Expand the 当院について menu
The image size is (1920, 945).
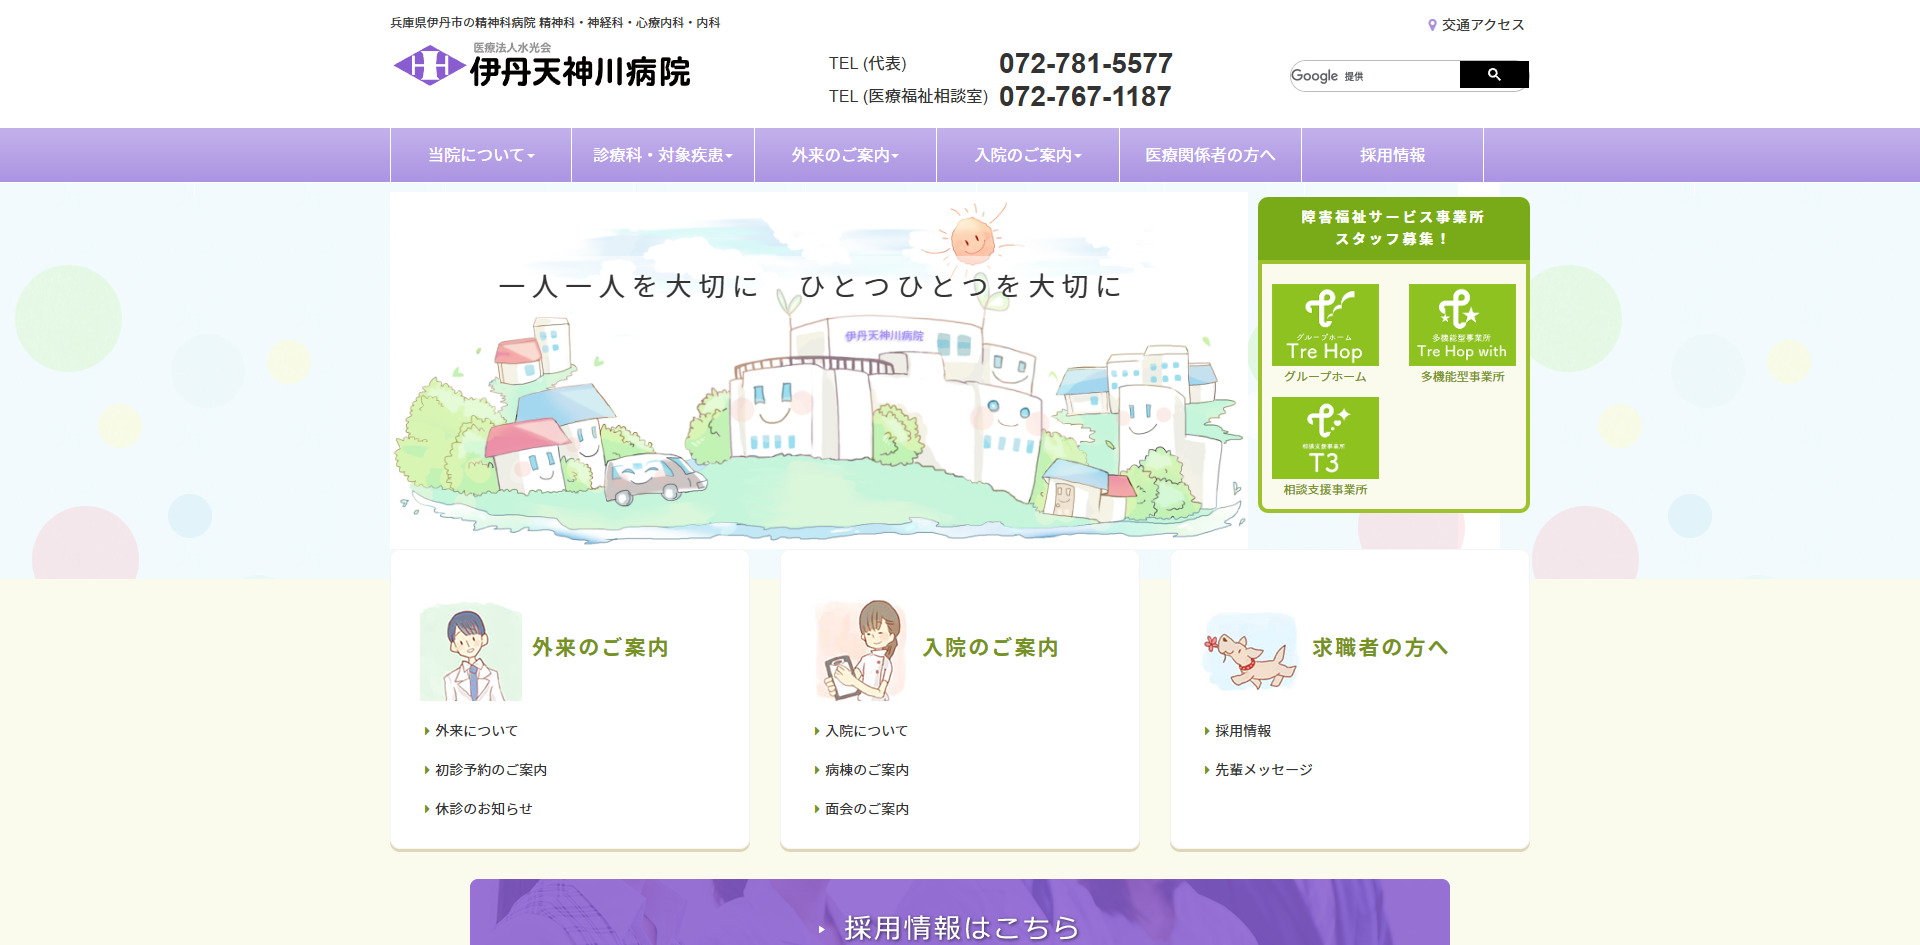[481, 155]
